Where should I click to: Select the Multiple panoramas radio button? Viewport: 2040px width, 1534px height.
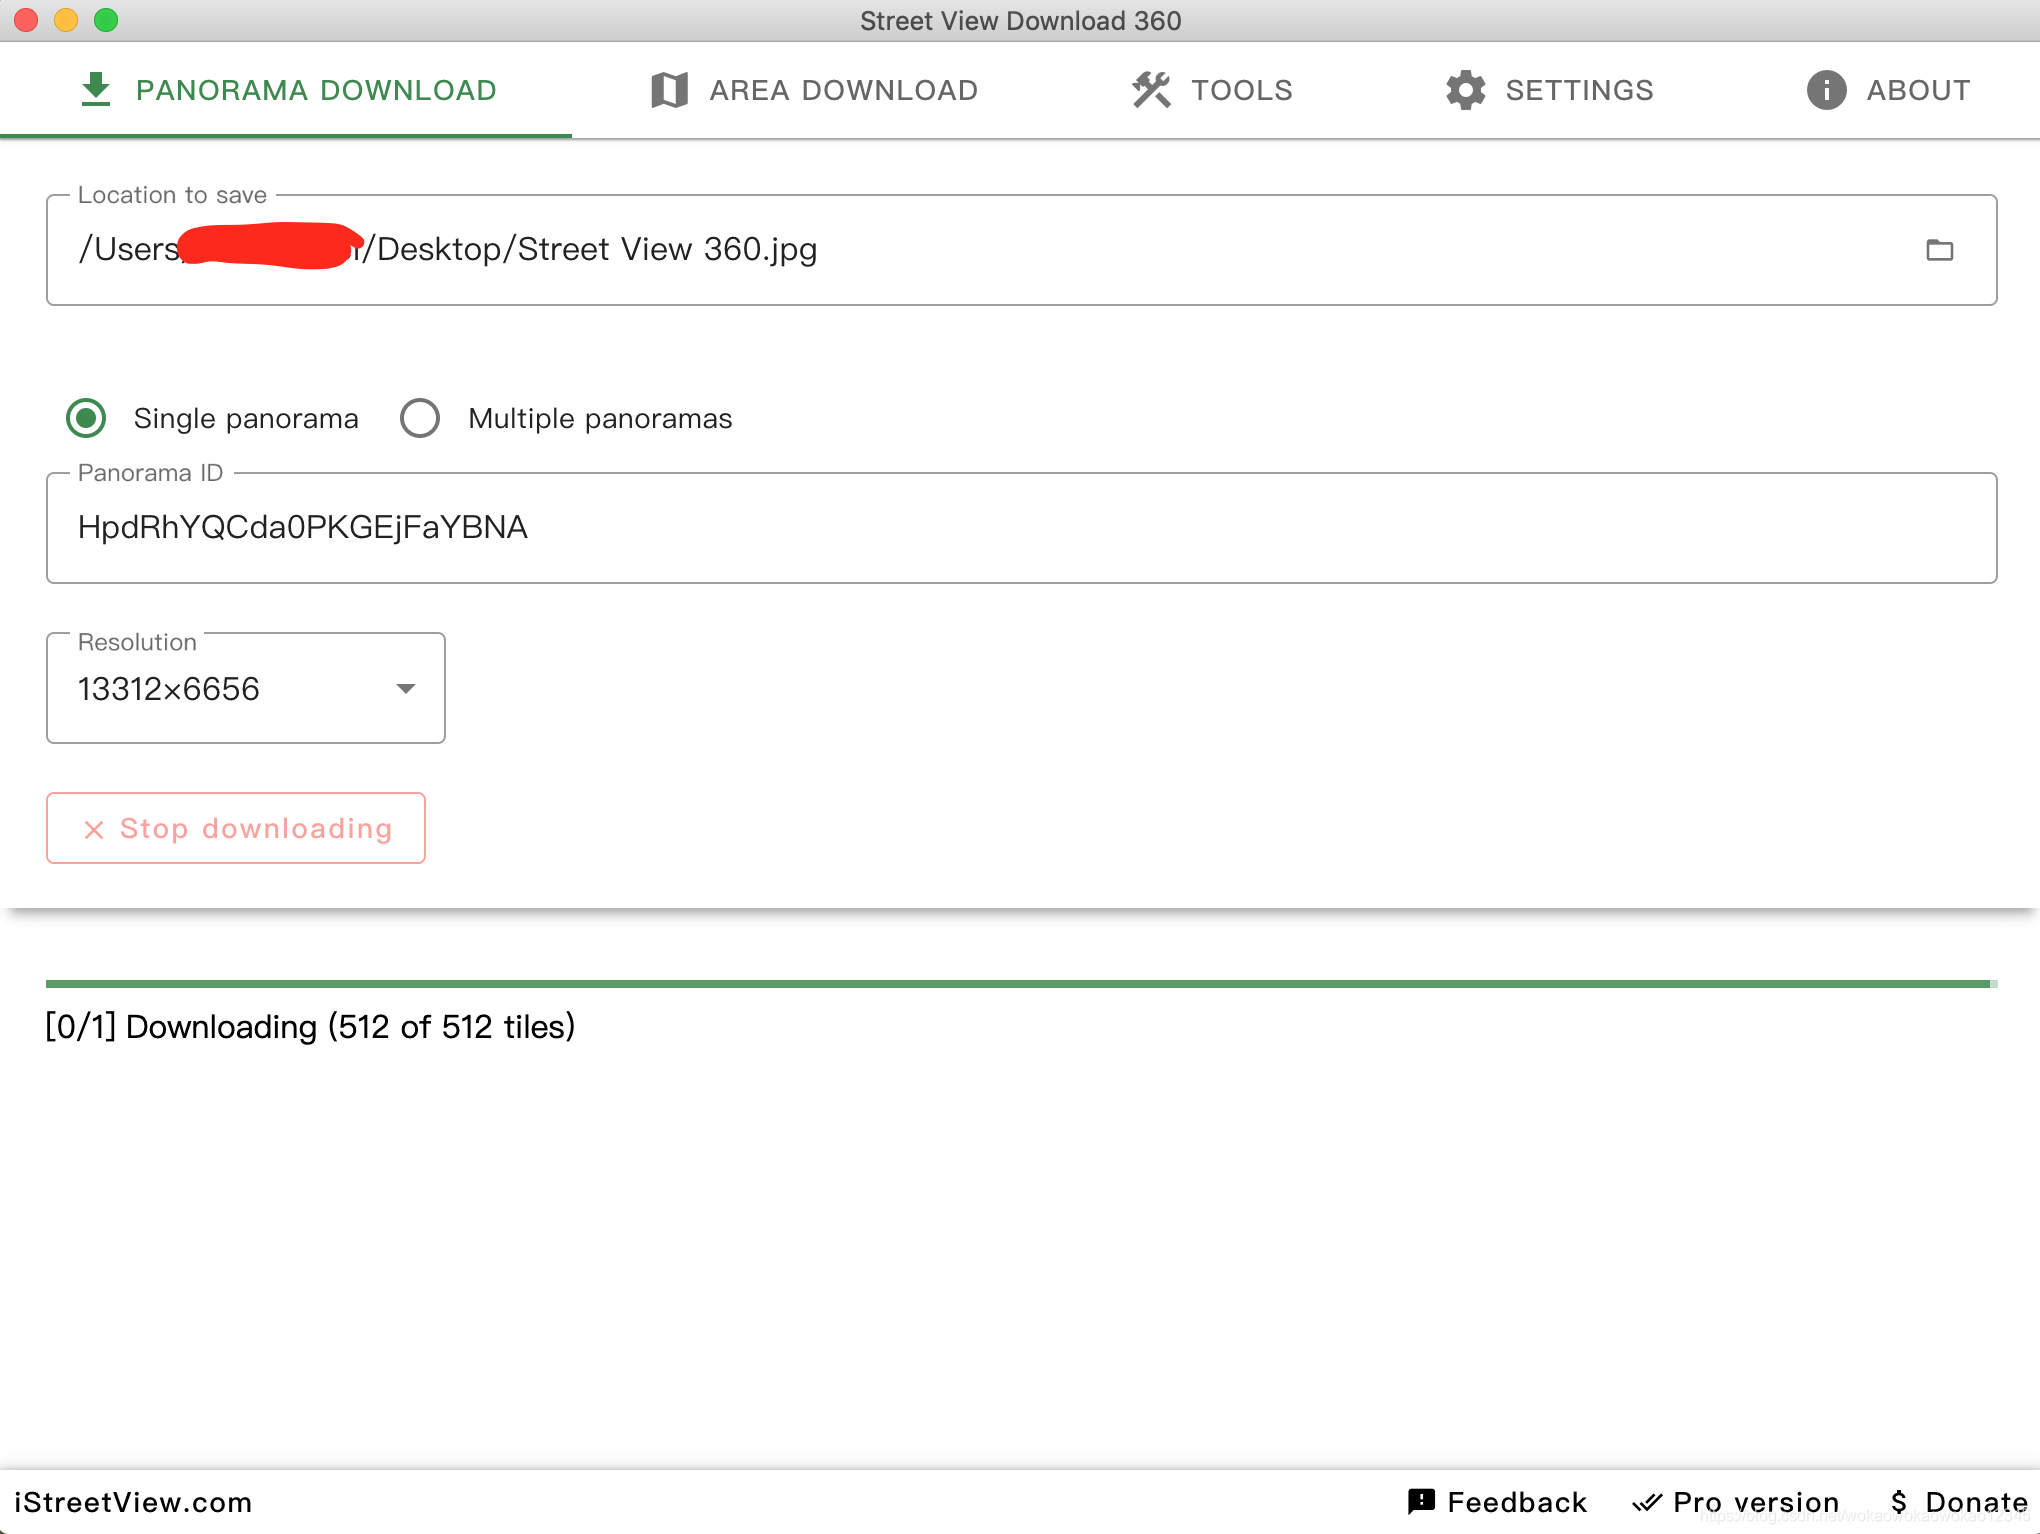(x=420, y=418)
